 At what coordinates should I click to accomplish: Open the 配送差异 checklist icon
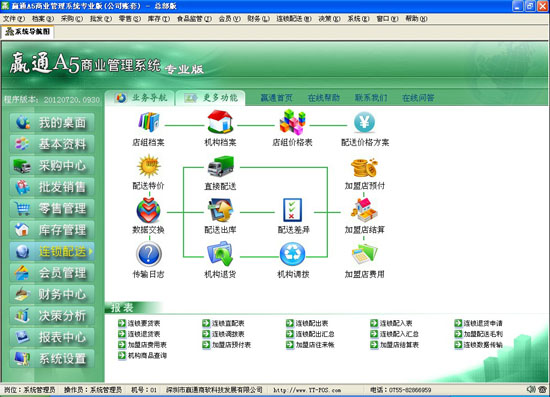(x=293, y=210)
